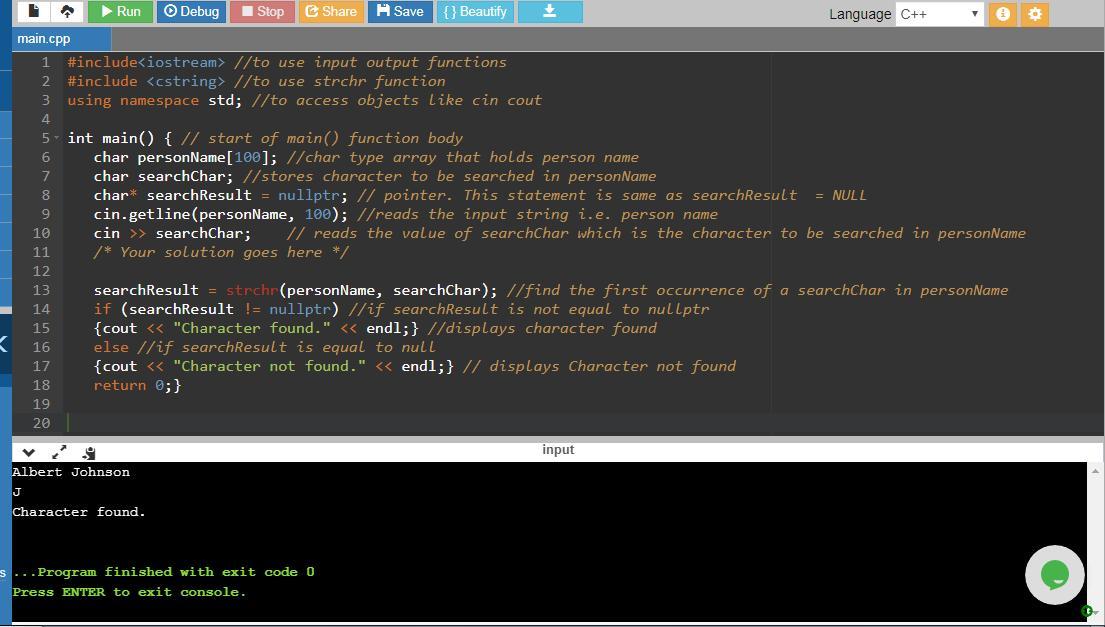
Task: Open the info icon next to Language
Action: [x=1003, y=14]
